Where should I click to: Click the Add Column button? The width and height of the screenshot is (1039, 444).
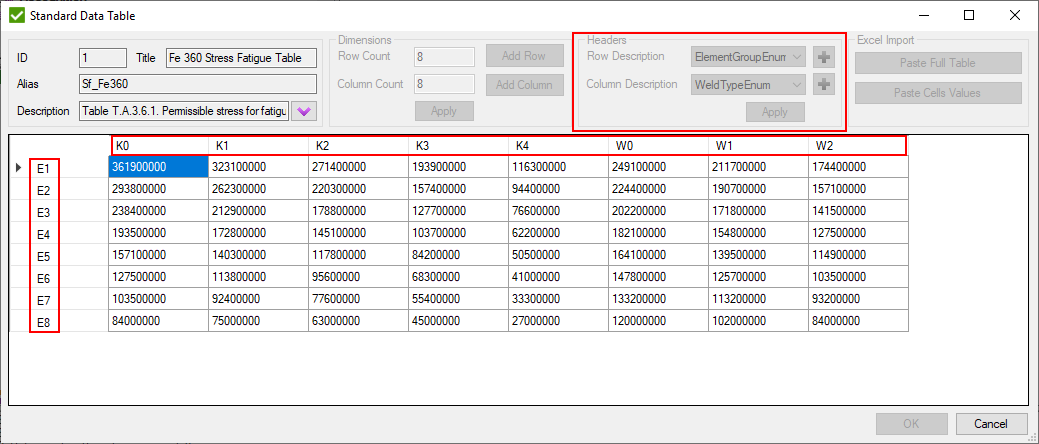pos(524,84)
